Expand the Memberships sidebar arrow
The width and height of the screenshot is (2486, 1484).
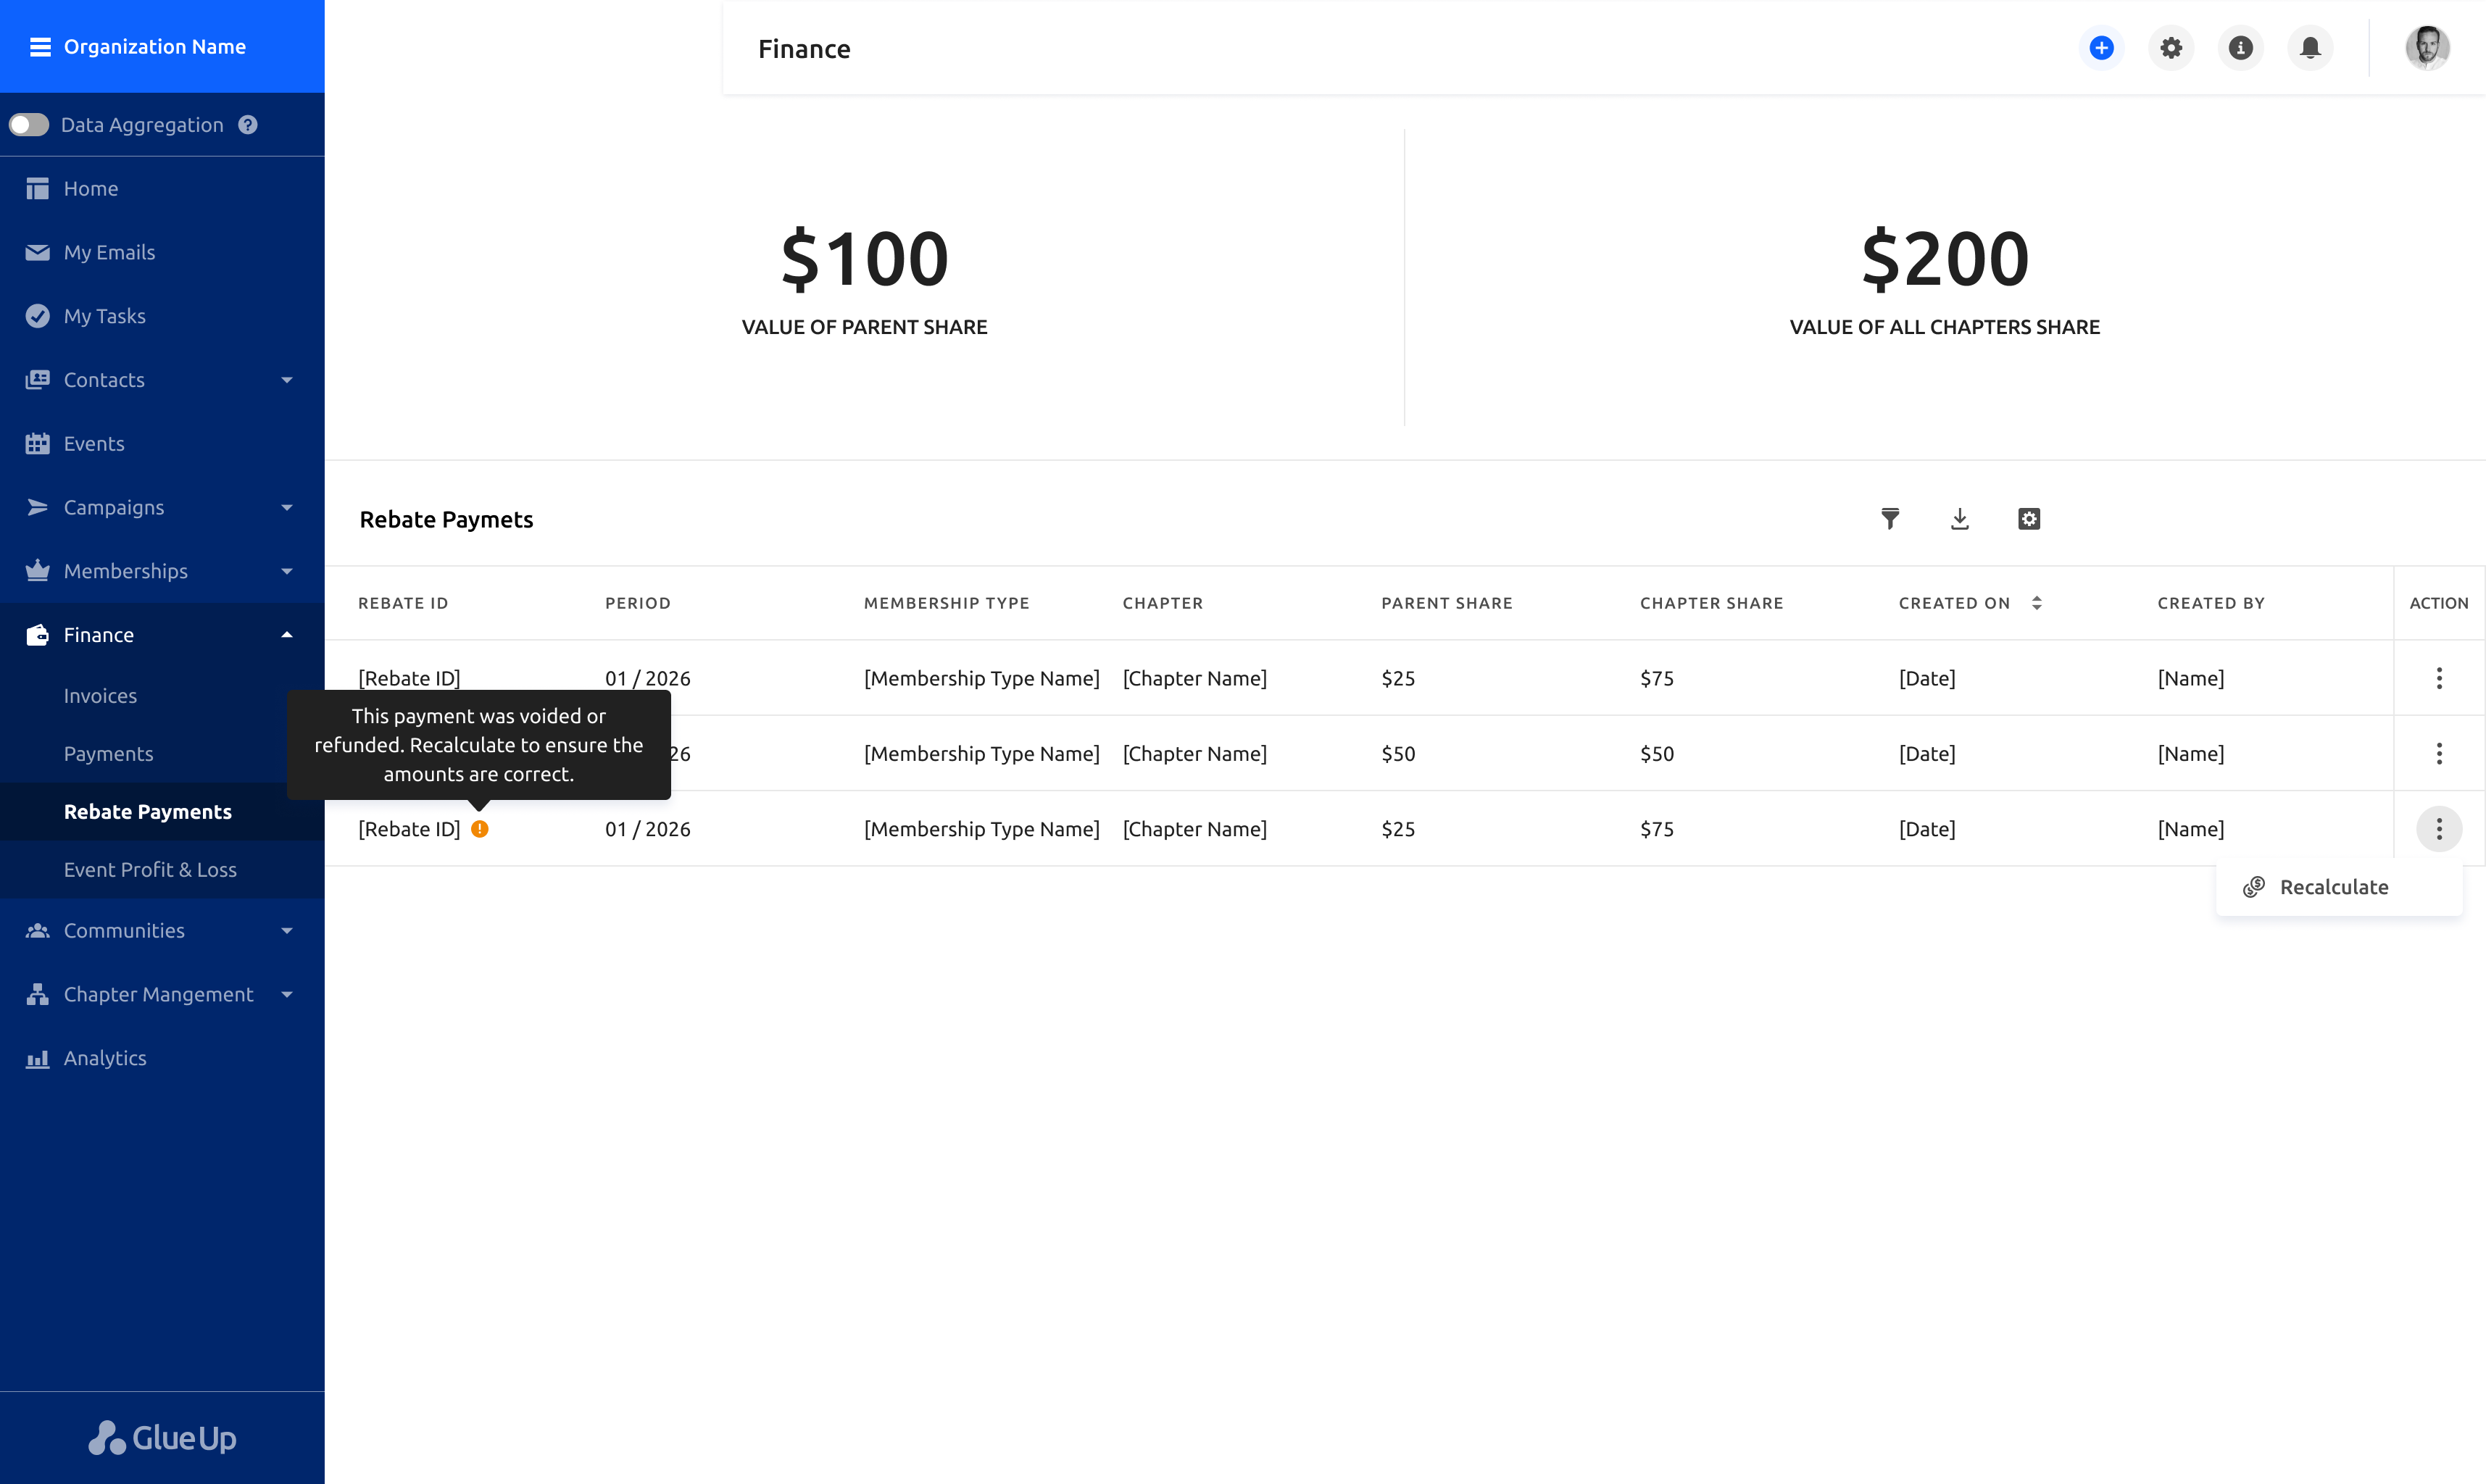[287, 572]
